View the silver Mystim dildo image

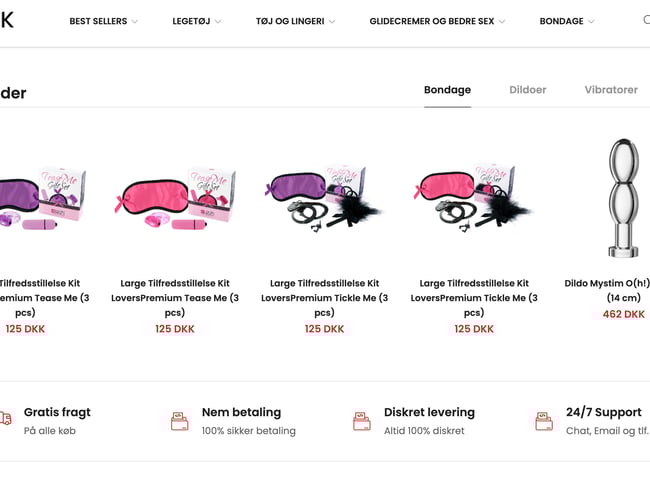(622, 200)
